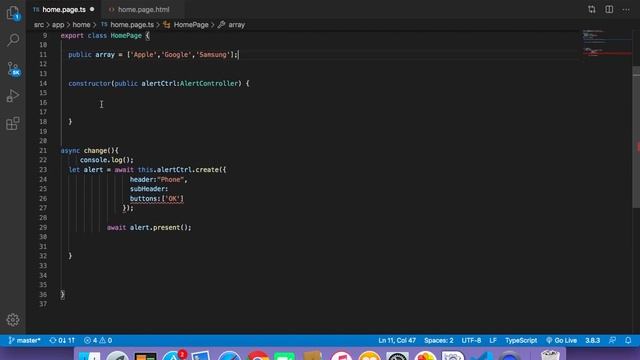
Task: Open Problems via errors and warnings count
Action: 98,340
